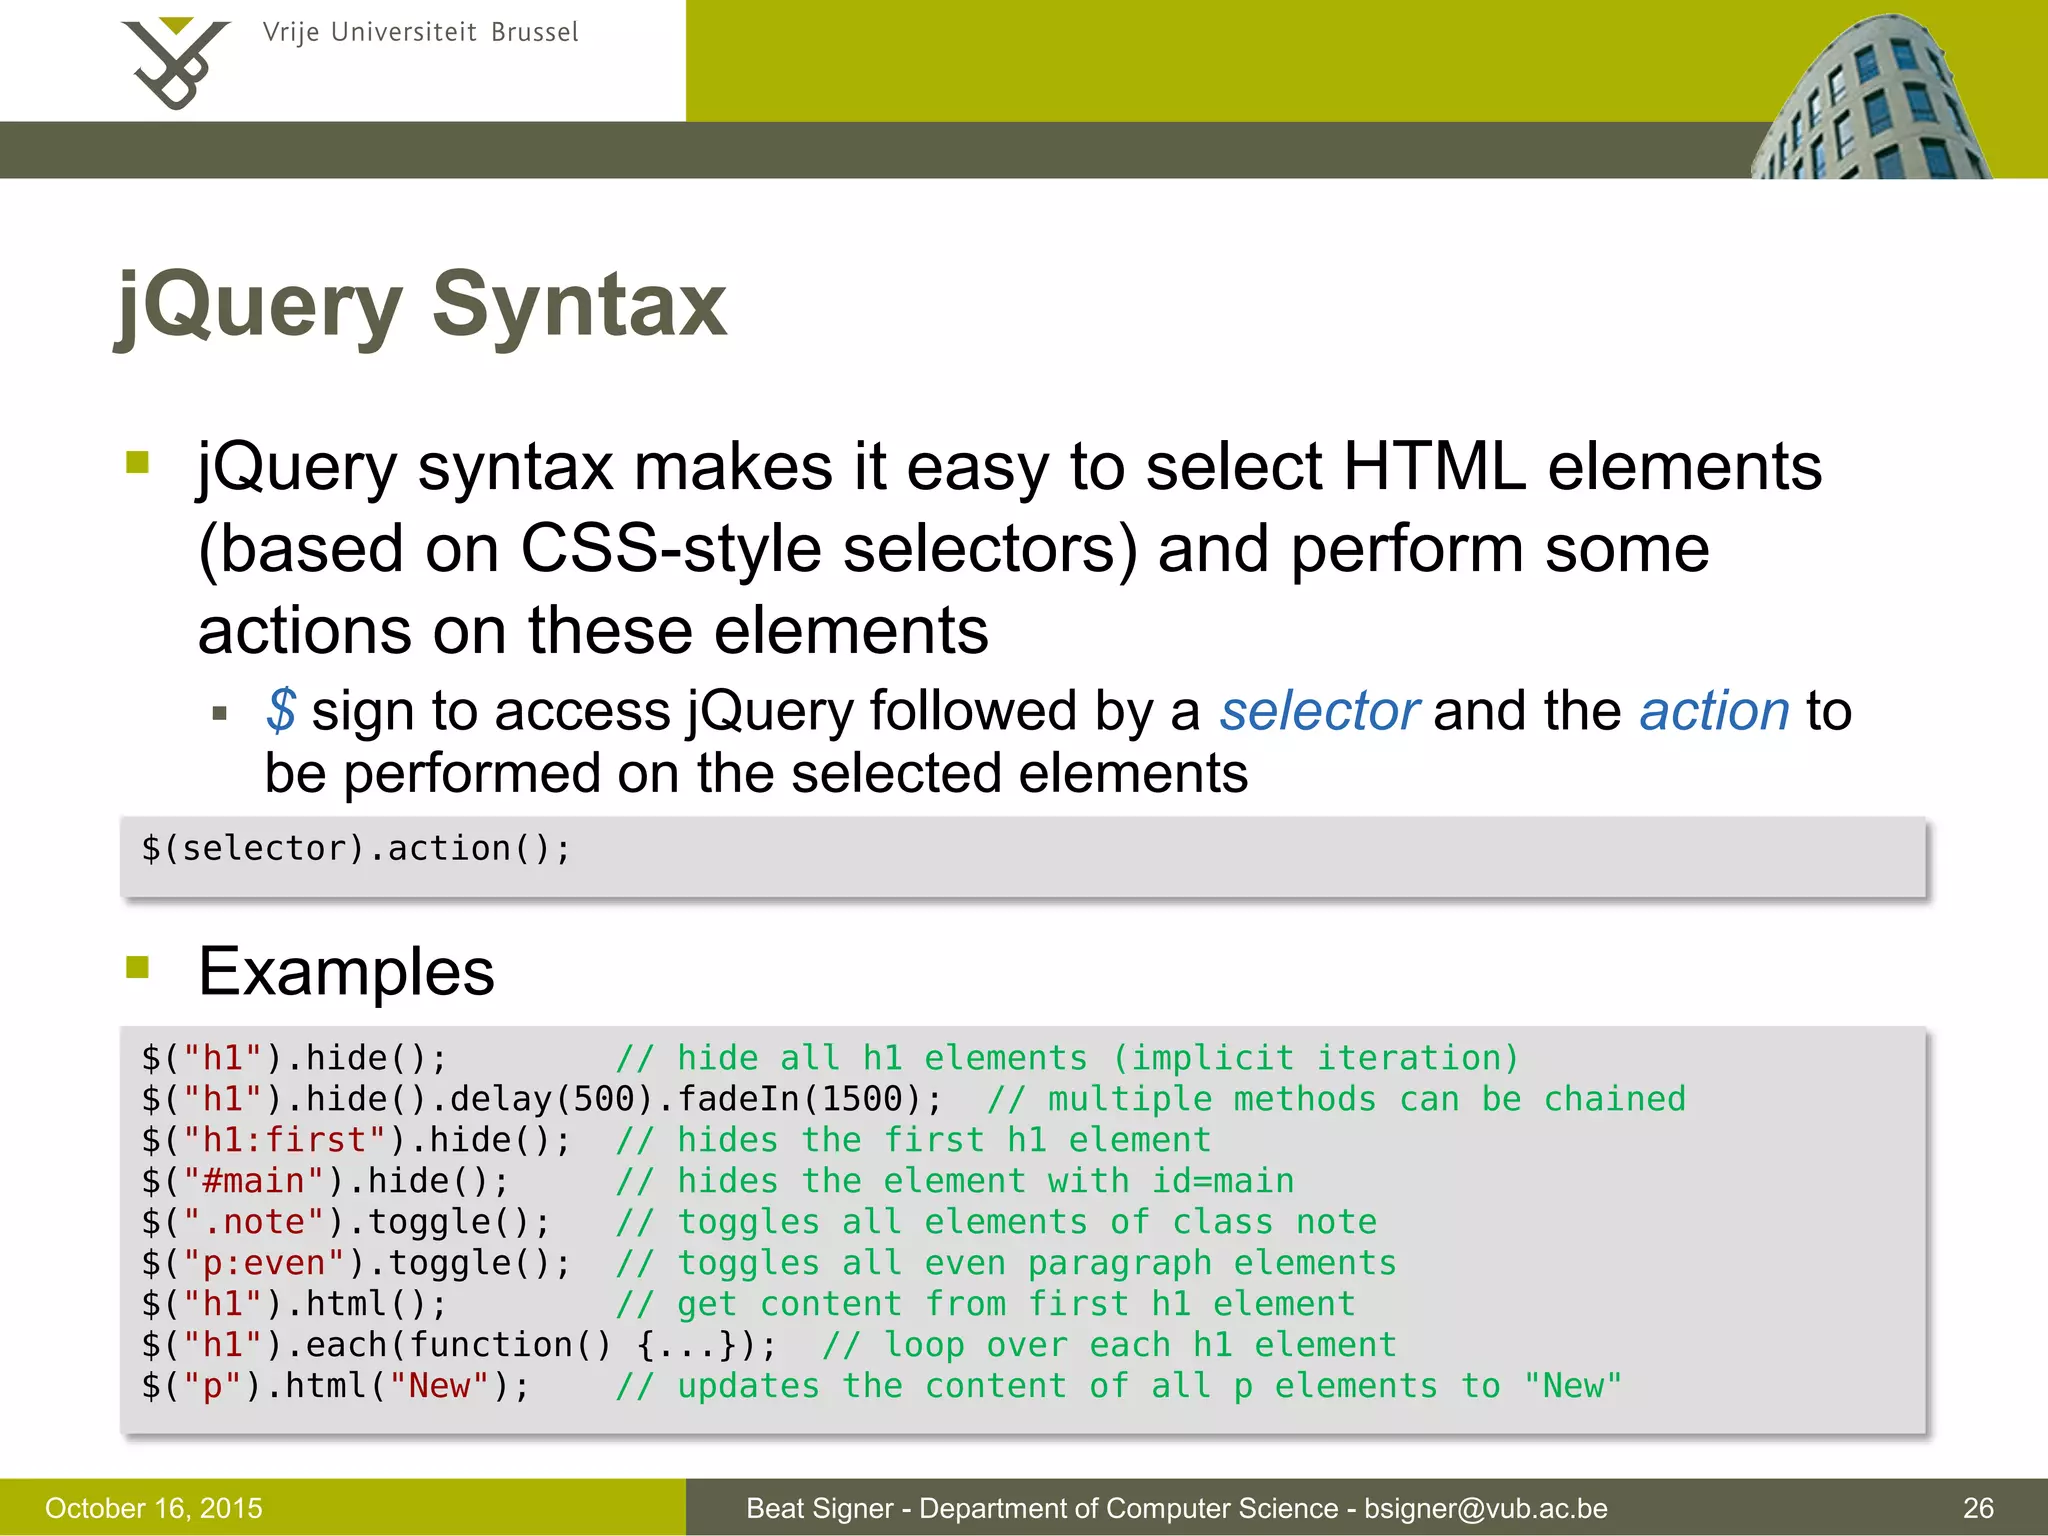This screenshot has width=2048, height=1536.
Task: Click the each(function() code line
Action: click(x=459, y=1346)
